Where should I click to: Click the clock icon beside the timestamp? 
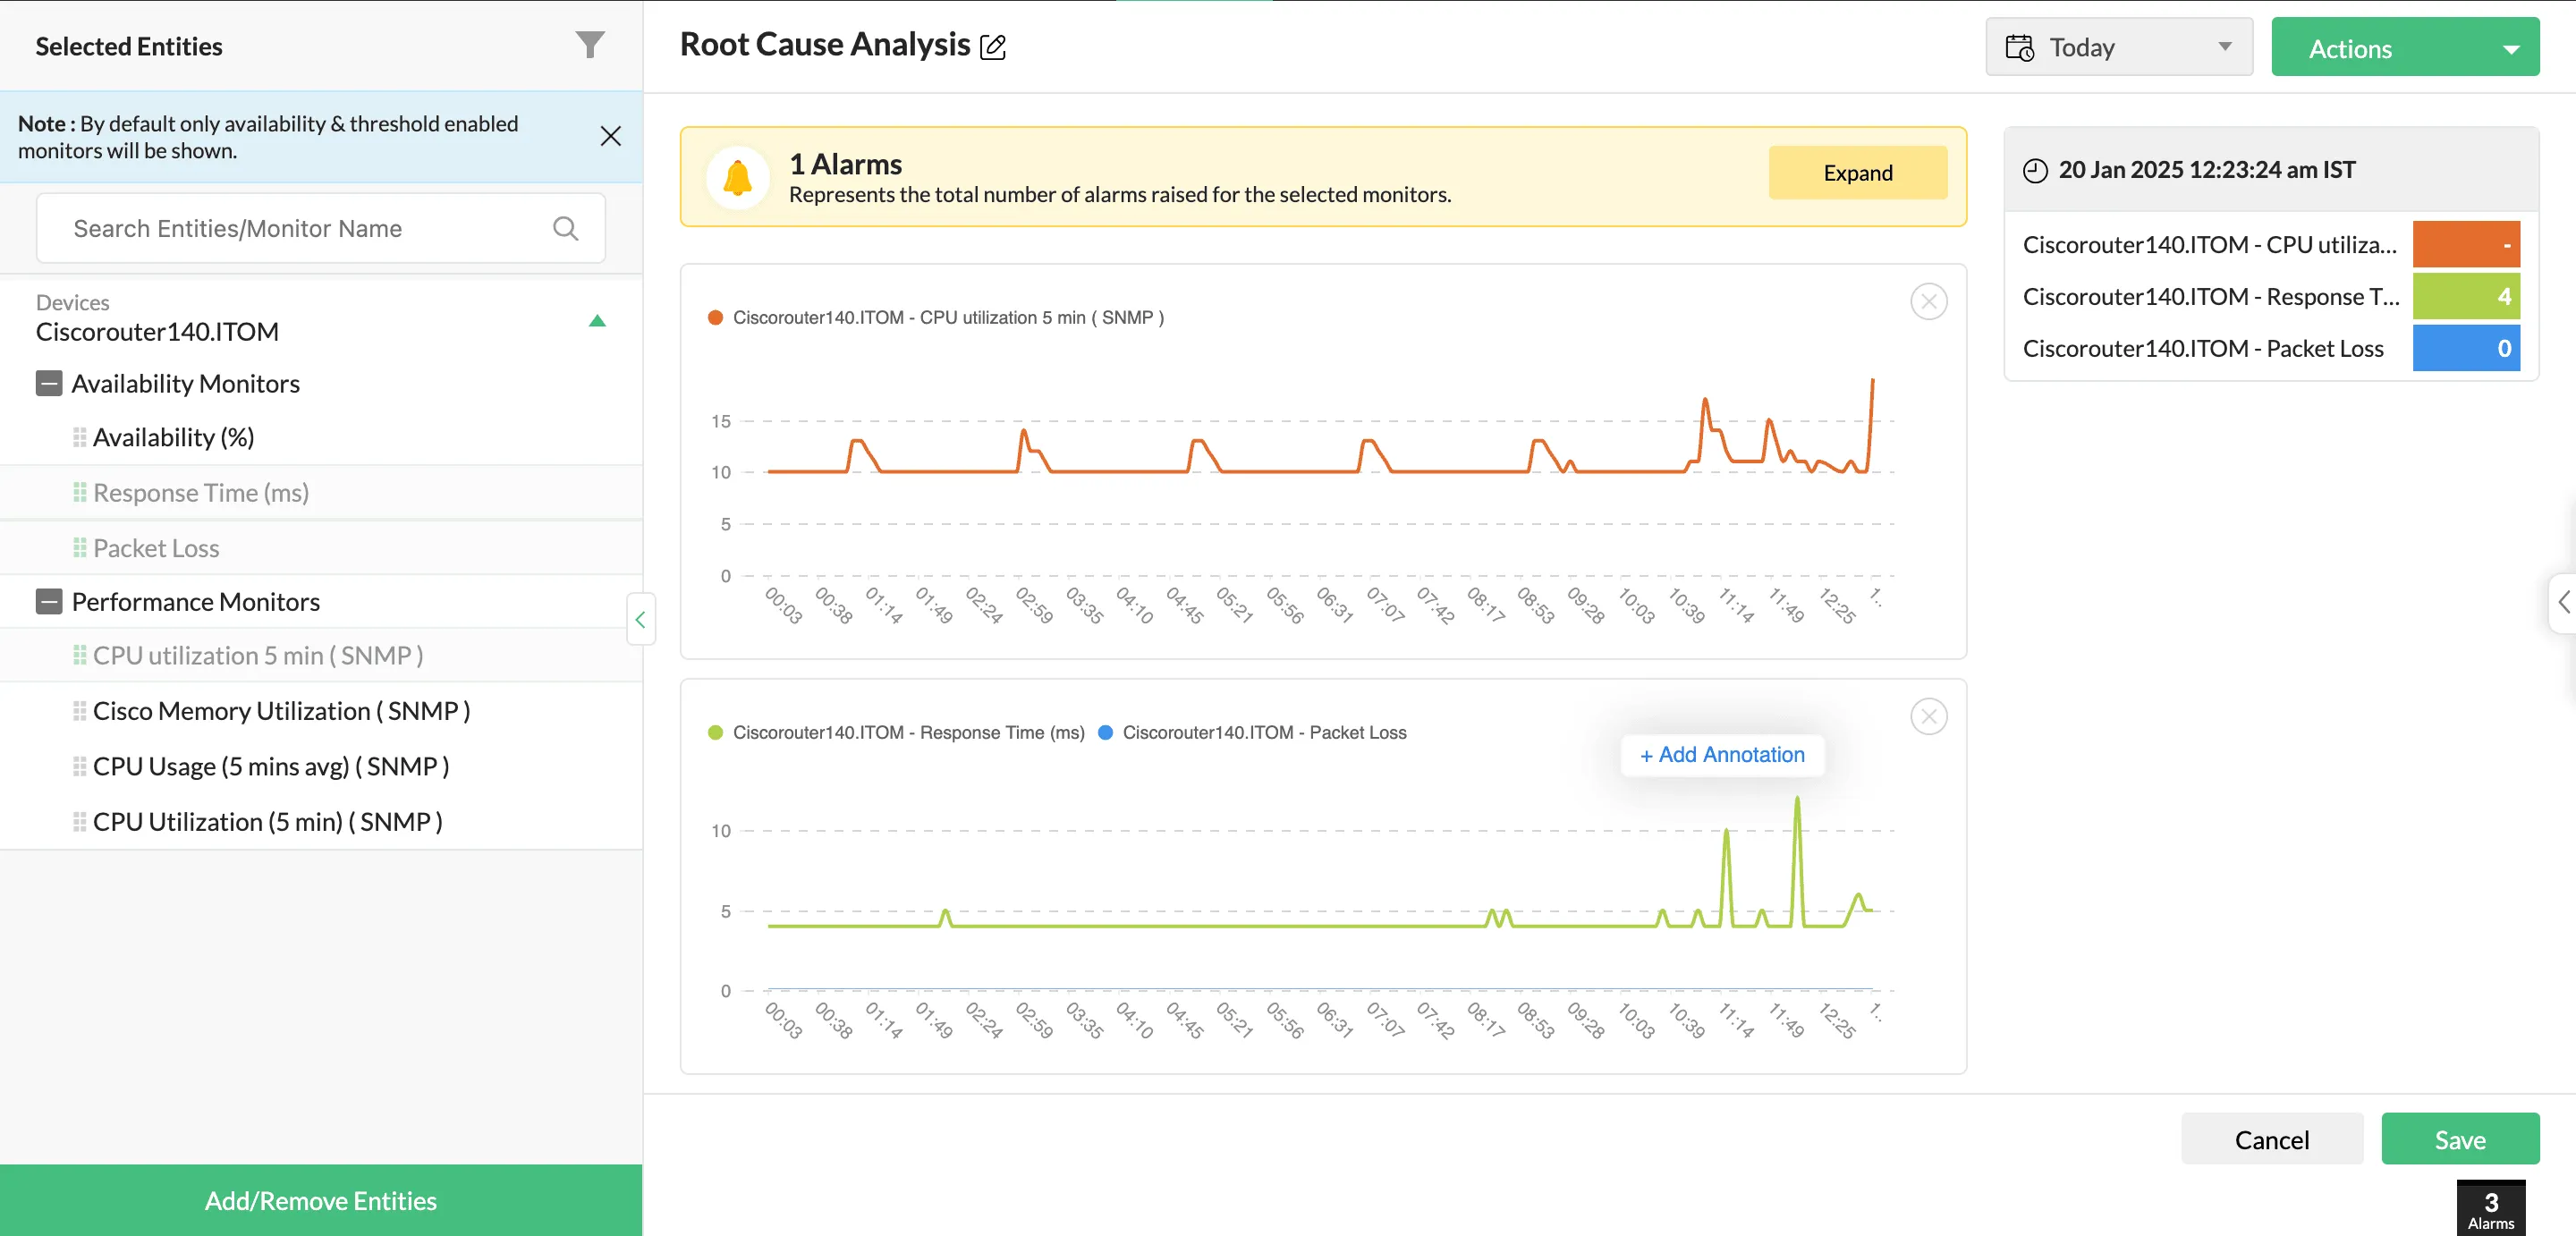point(2034,170)
